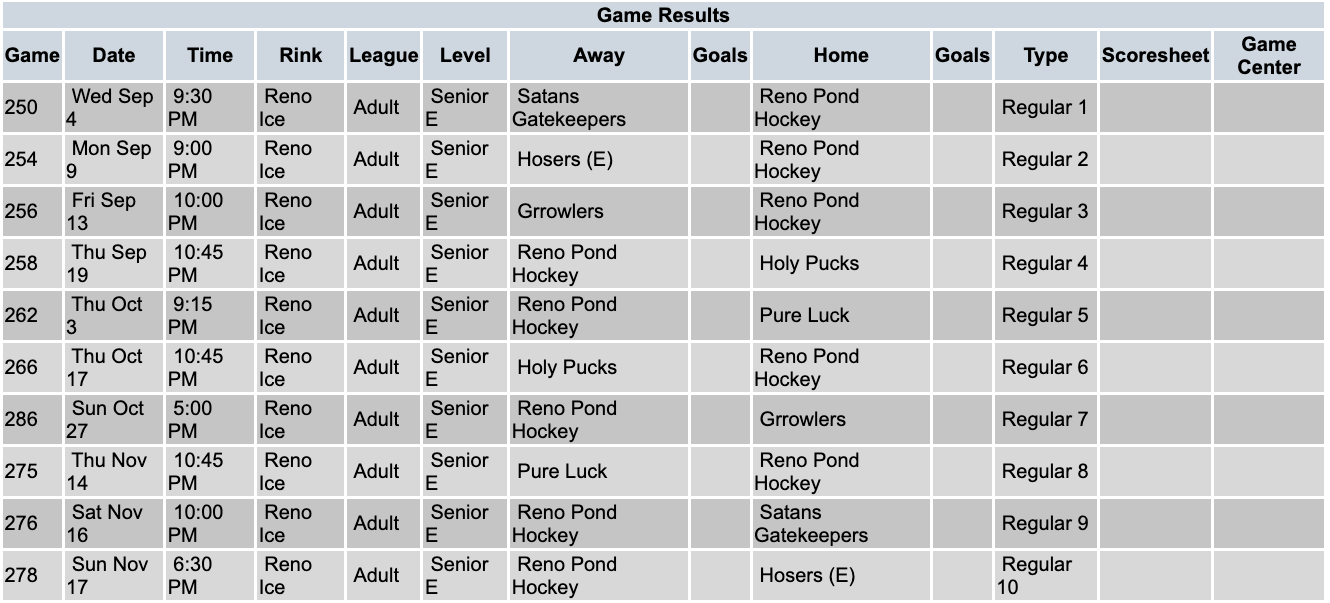Click Grrowlers home team in game 286
The width and height of the screenshot is (1330, 603).
coord(802,420)
